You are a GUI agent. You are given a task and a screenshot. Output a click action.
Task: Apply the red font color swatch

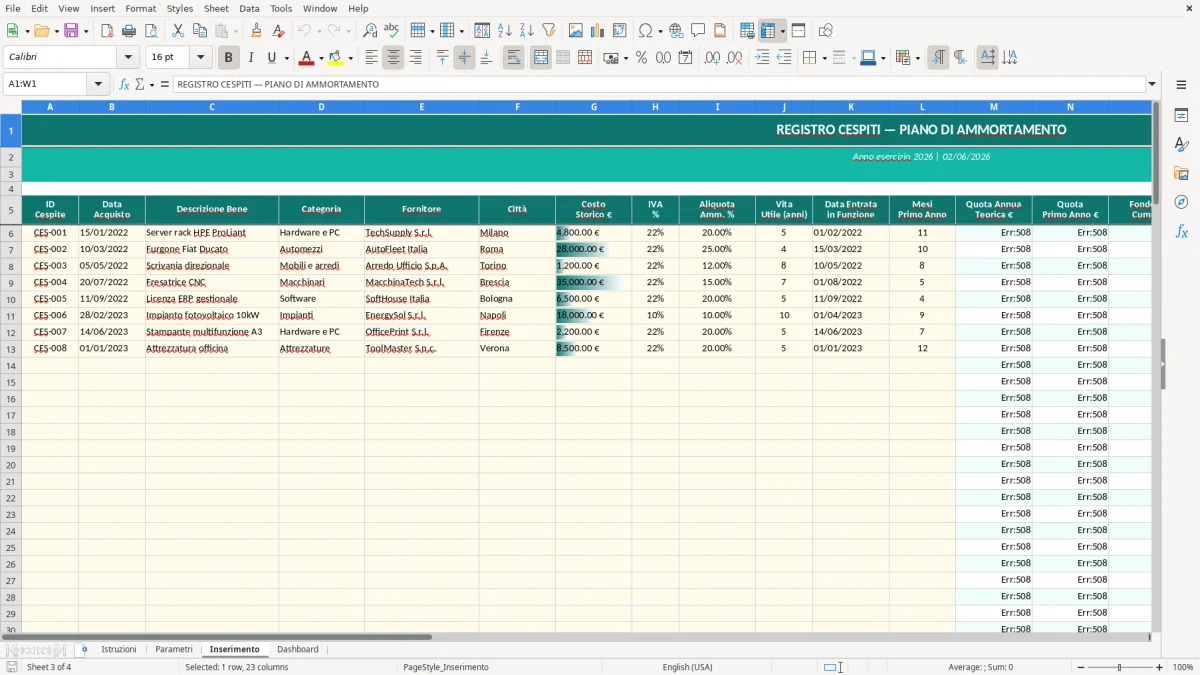(306, 58)
